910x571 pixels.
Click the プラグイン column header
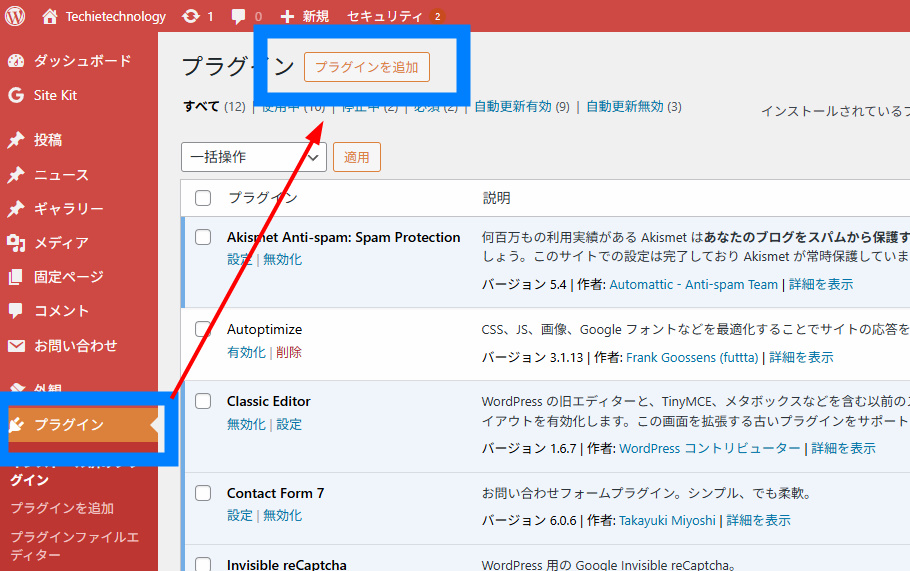click(263, 198)
